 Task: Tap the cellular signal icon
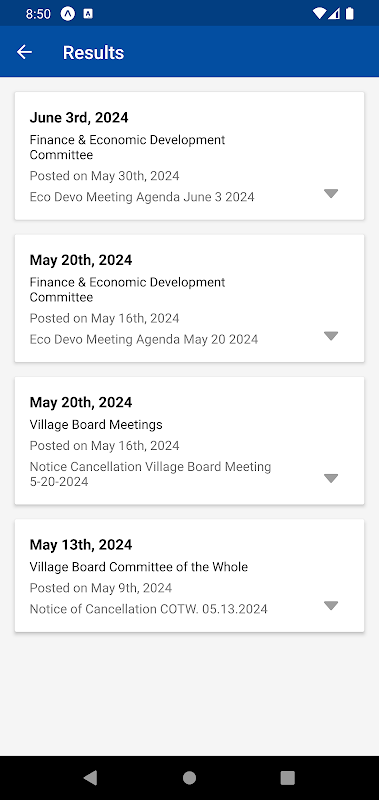[334, 14]
